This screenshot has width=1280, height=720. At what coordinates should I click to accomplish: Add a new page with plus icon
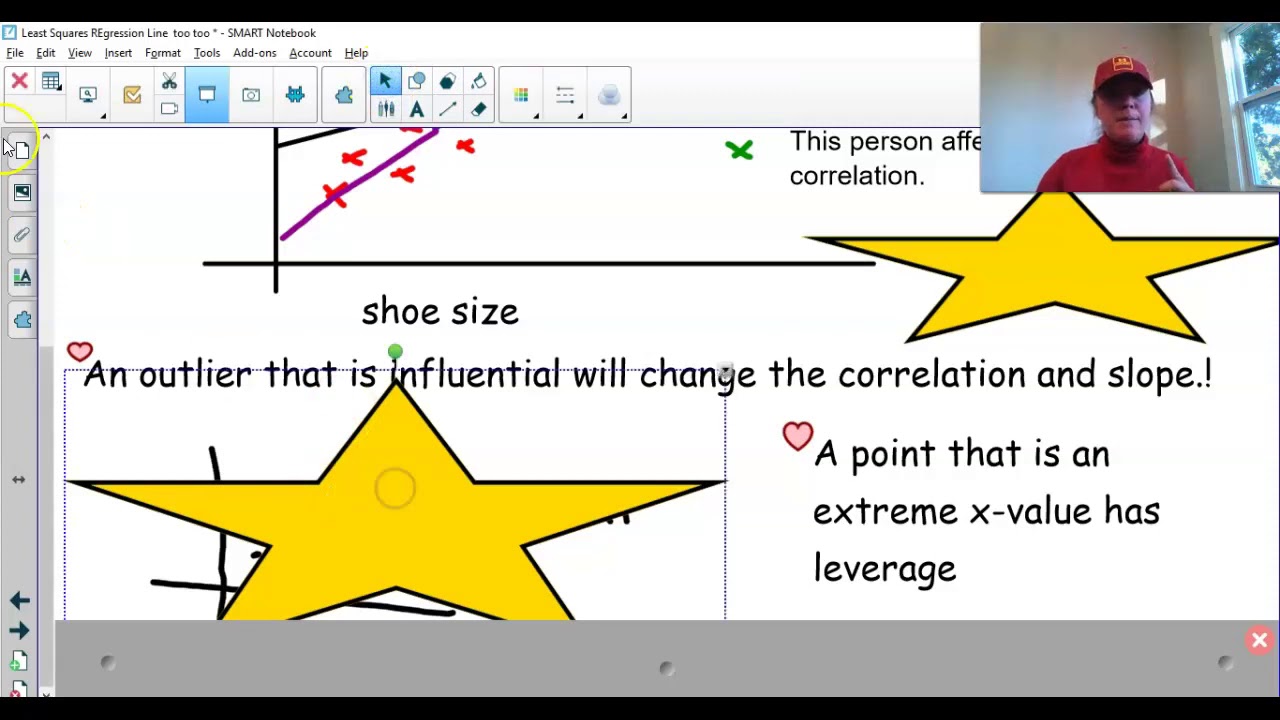(18, 662)
